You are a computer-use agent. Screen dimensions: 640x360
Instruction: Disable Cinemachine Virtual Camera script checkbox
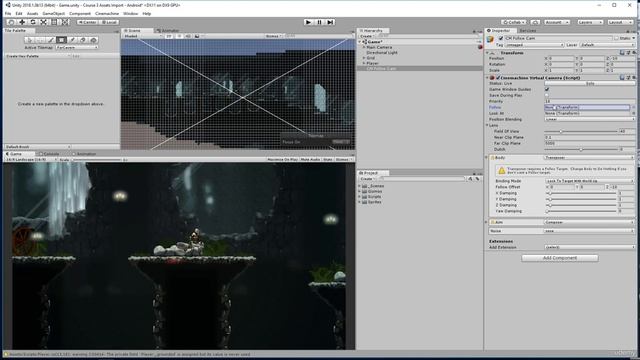498,78
